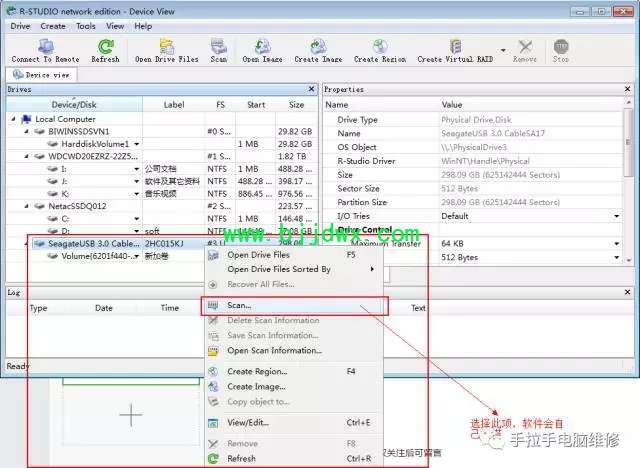
Task: Open the Tools menu
Action: click(86, 26)
